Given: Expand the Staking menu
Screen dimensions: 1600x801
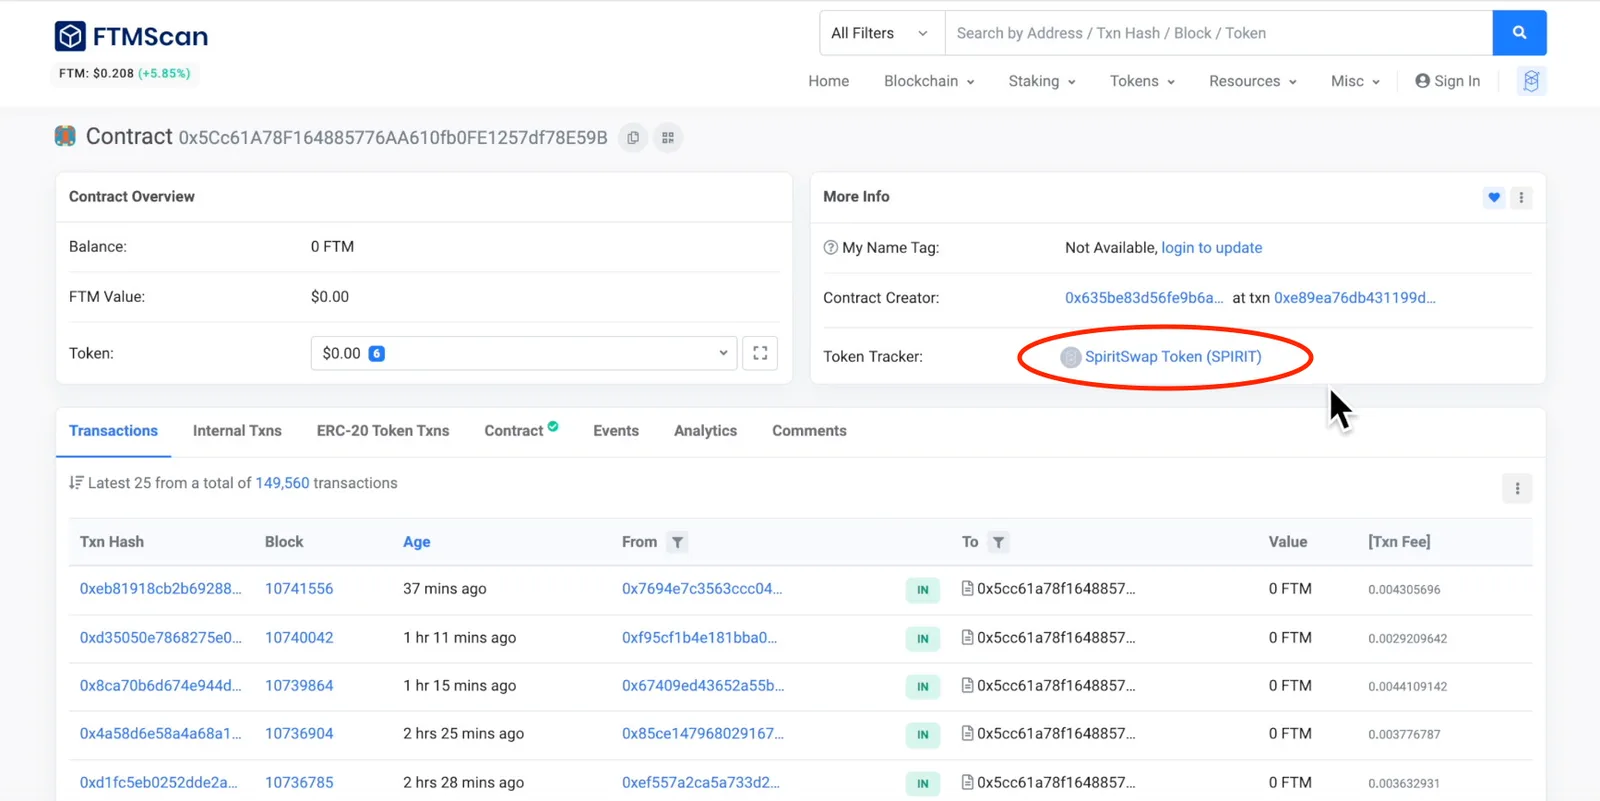Looking at the screenshot, I should (x=1042, y=81).
